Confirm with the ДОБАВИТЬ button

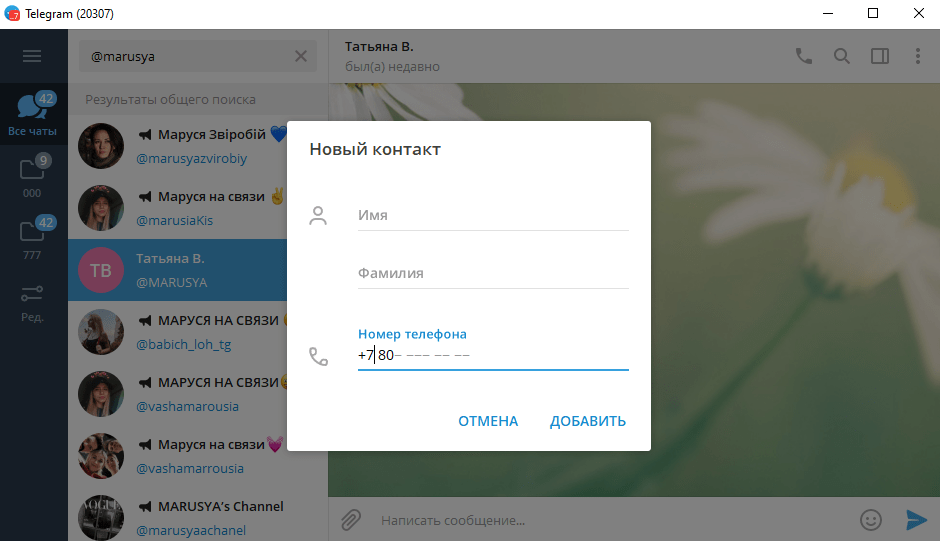click(x=588, y=421)
